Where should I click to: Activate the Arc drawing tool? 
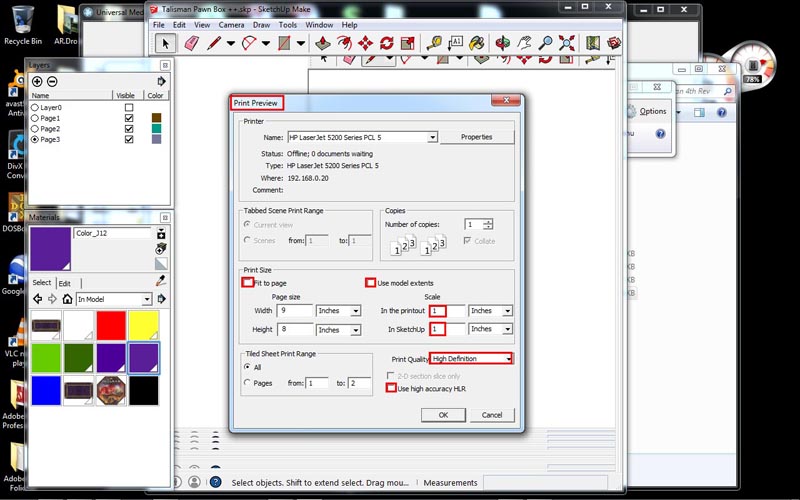248,43
